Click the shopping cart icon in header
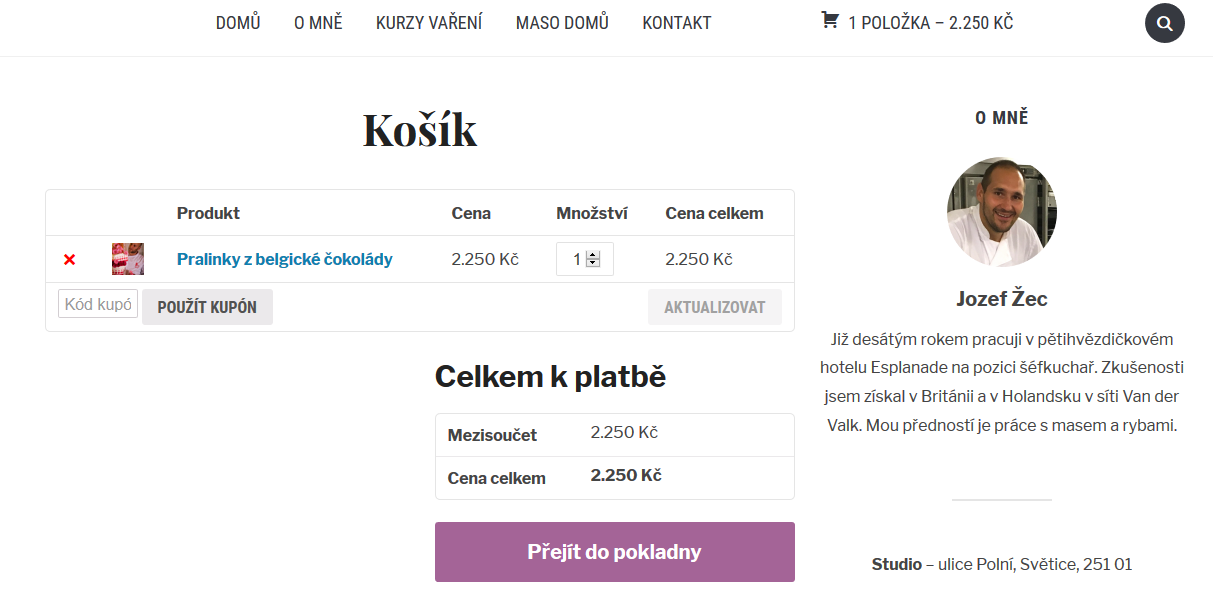The width and height of the screenshot is (1213, 596). coord(829,21)
